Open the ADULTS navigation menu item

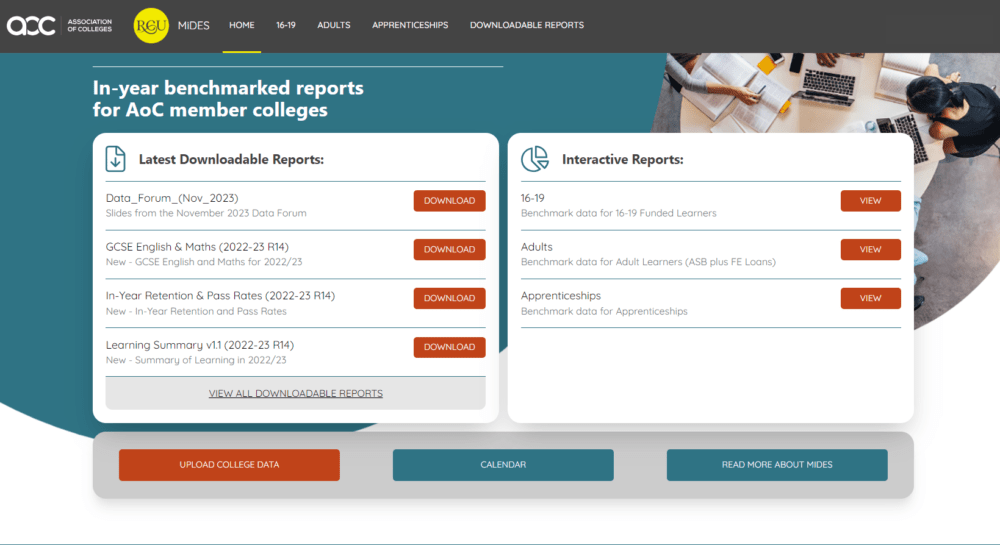(x=334, y=25)
